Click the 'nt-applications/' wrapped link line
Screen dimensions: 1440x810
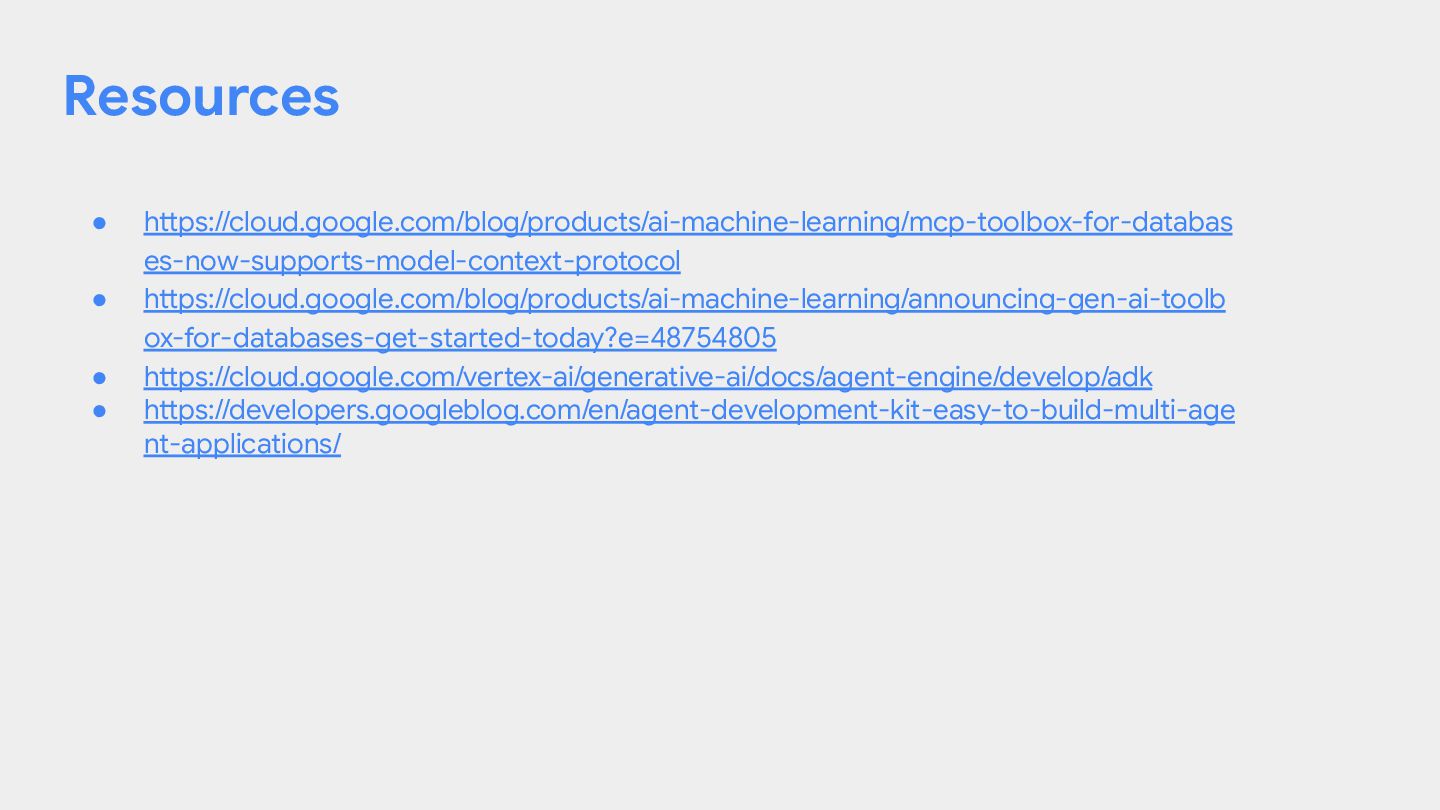[242, 444]
